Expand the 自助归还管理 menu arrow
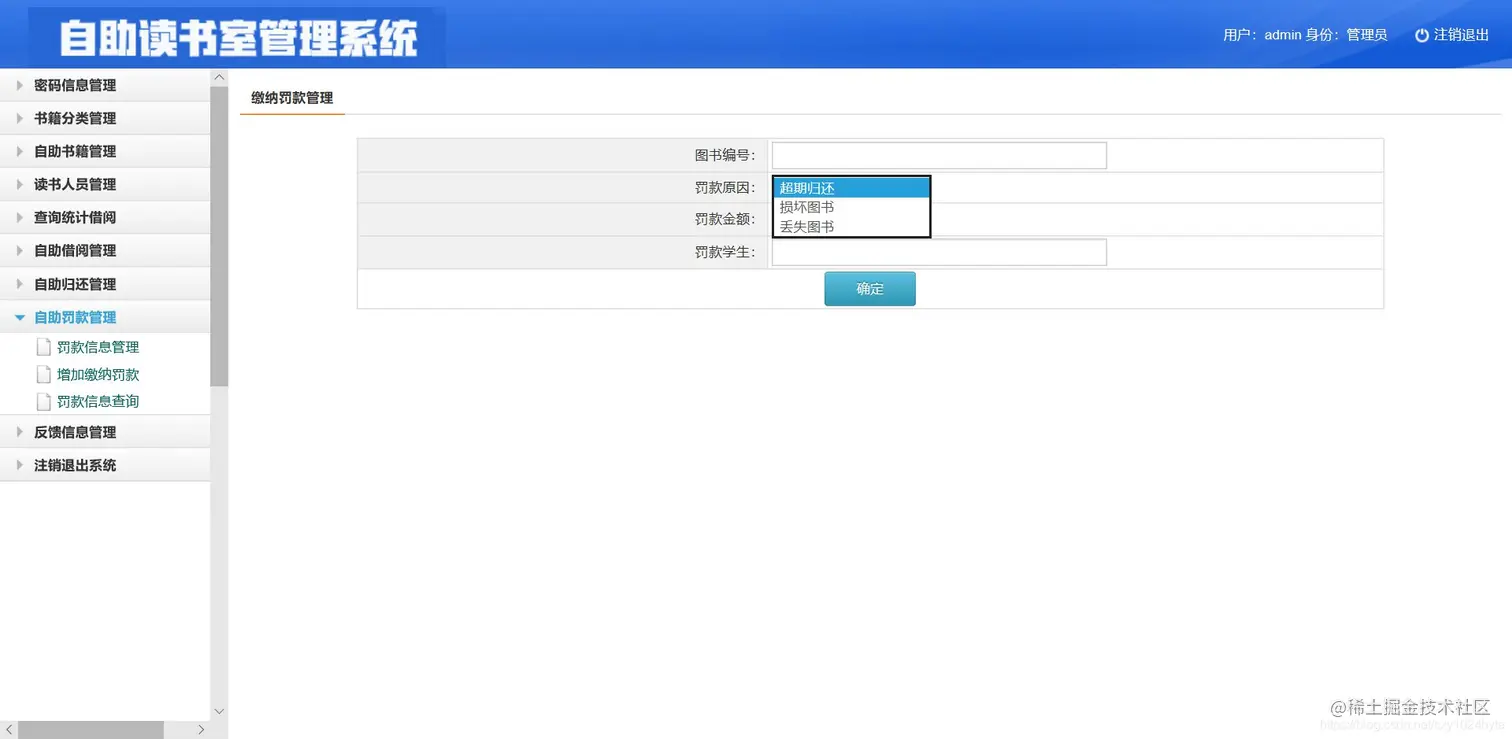Image resolution: width=1512 pixels, height=739 pixels. (19, 284)
